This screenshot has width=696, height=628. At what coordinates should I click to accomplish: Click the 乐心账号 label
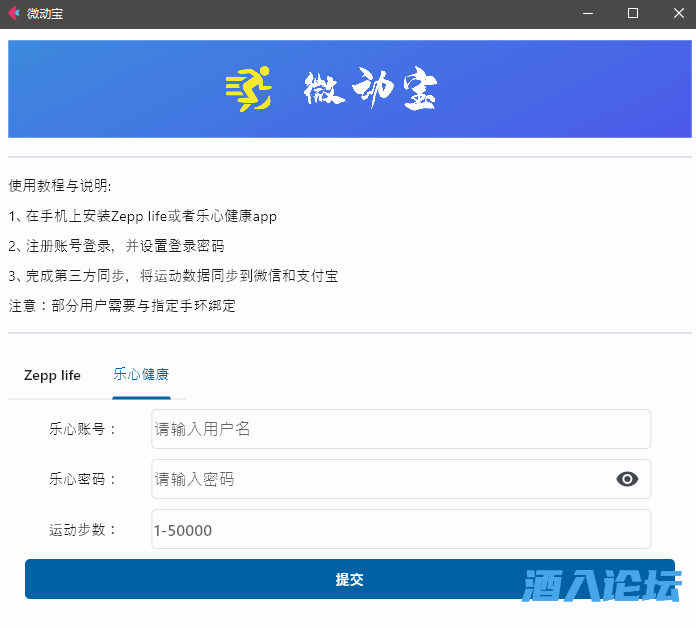82,429
